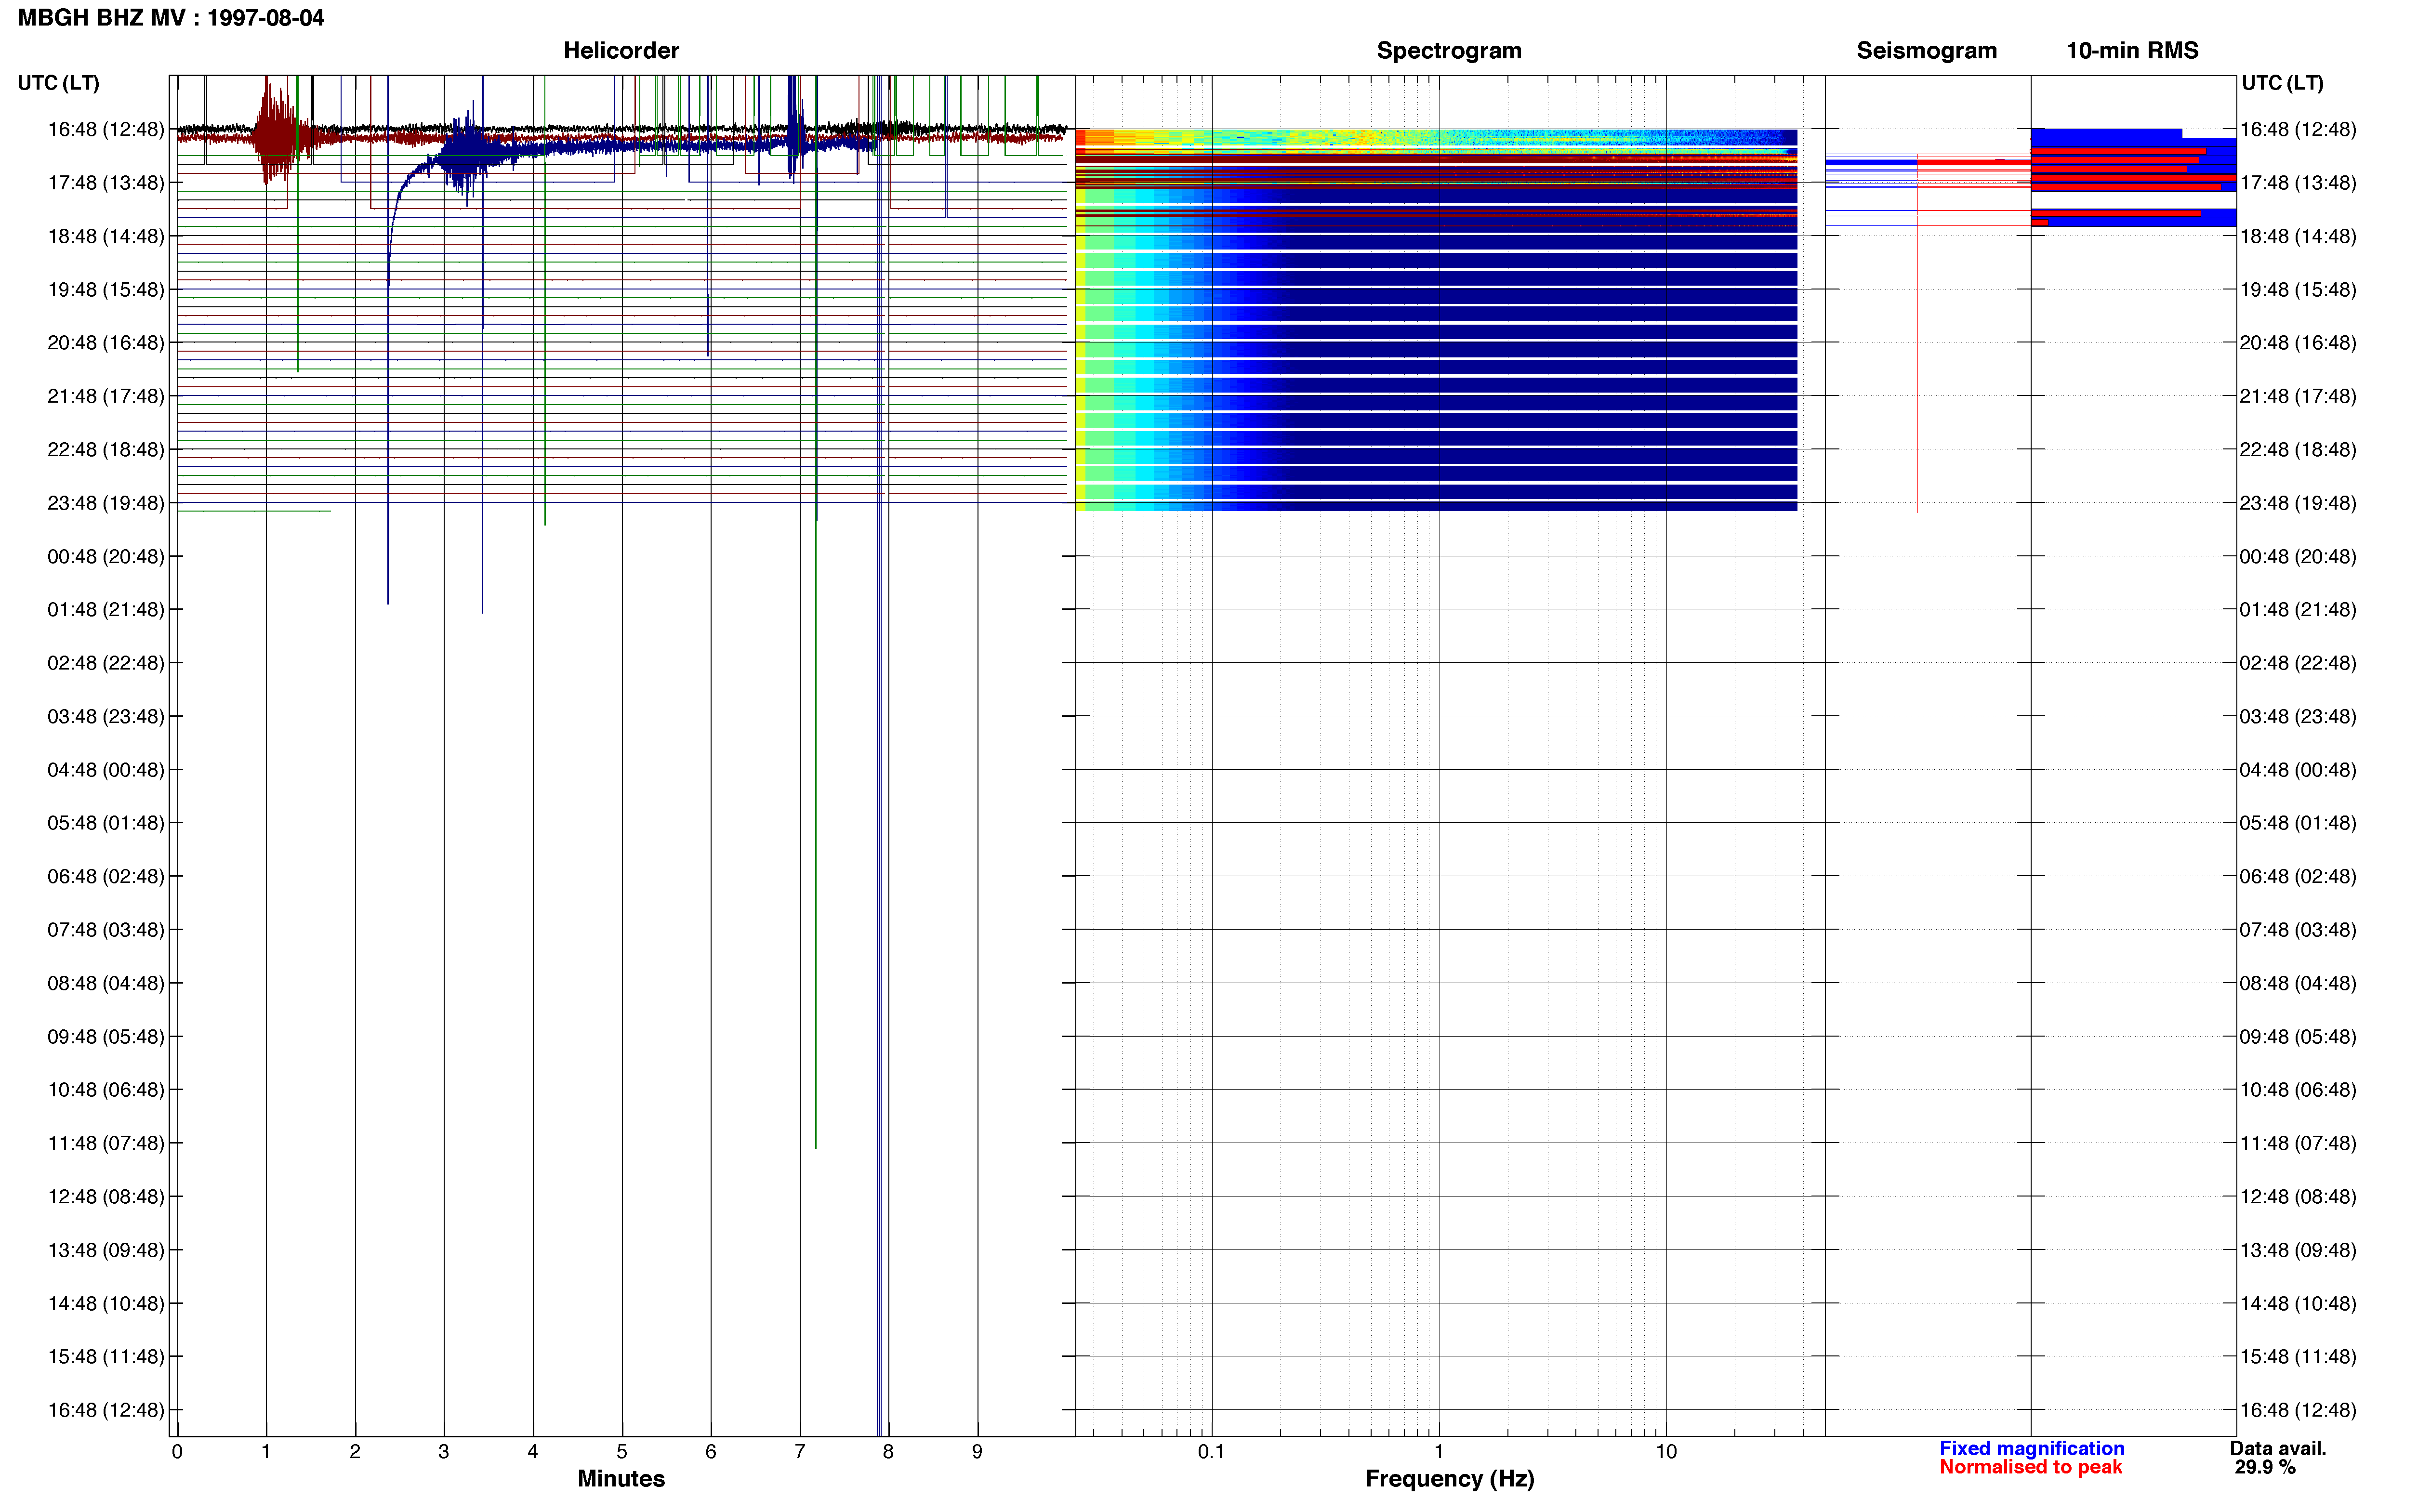2418x1512 pixels.
Task: Click minute tick '5' on helicorder axis
Action: pyautogui.click(x=622, y=1452)
